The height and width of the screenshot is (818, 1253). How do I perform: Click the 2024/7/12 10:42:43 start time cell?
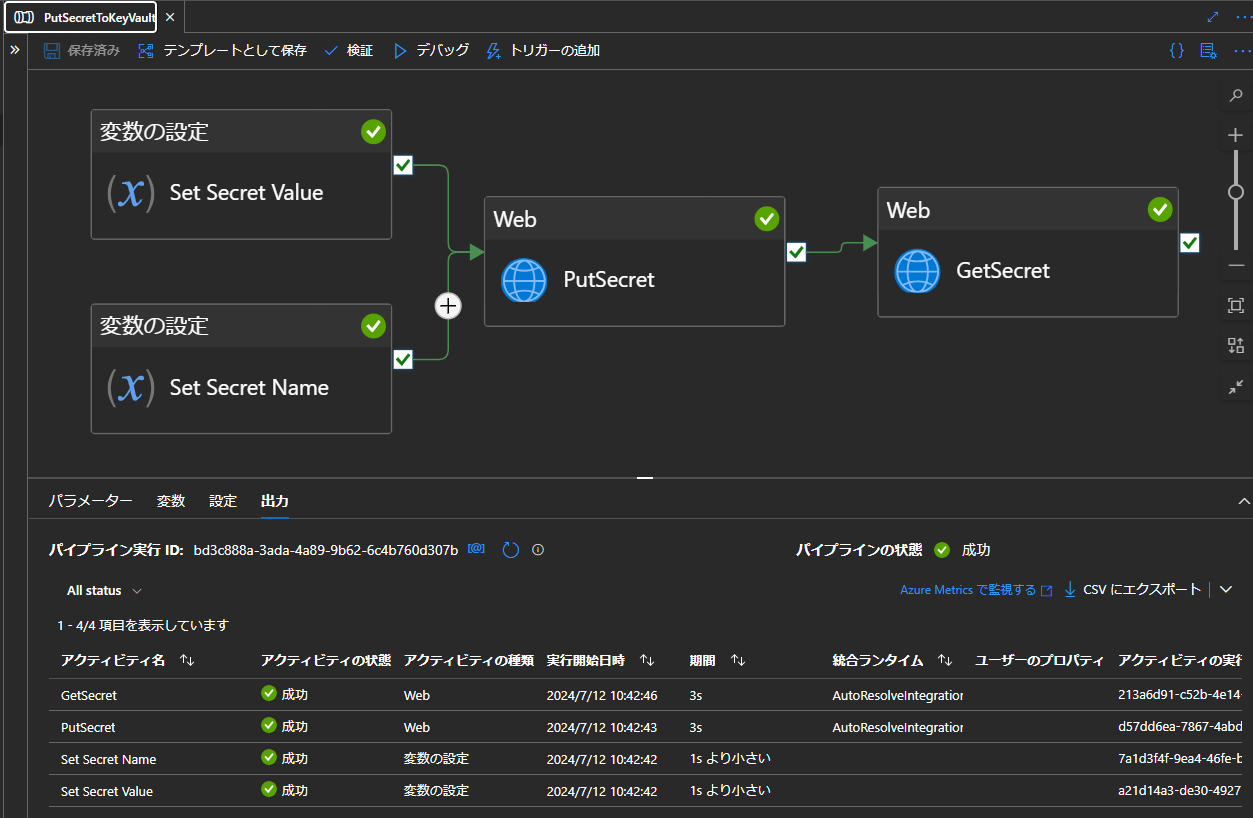[x=601, y=727]
